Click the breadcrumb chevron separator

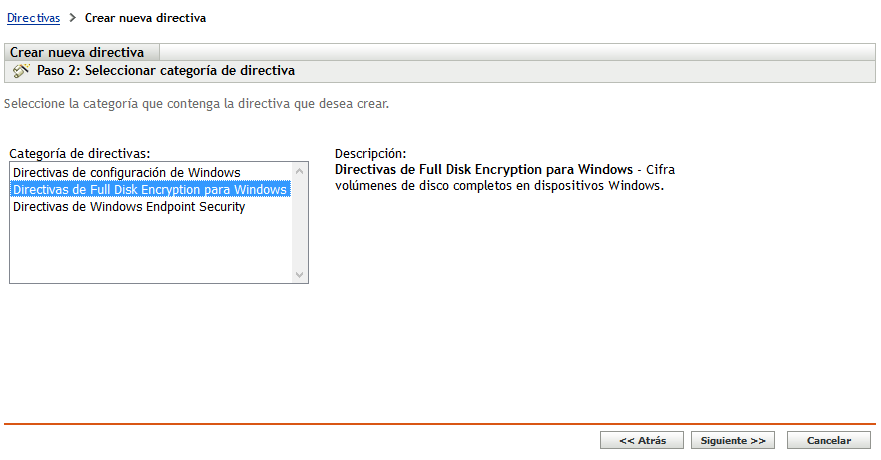click(73, 18)
